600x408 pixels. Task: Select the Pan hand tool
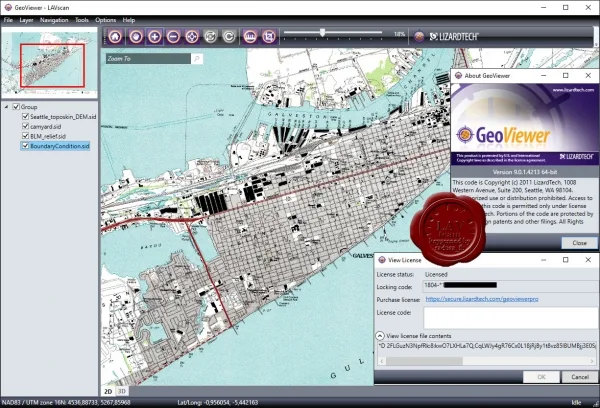coord(136,37)
